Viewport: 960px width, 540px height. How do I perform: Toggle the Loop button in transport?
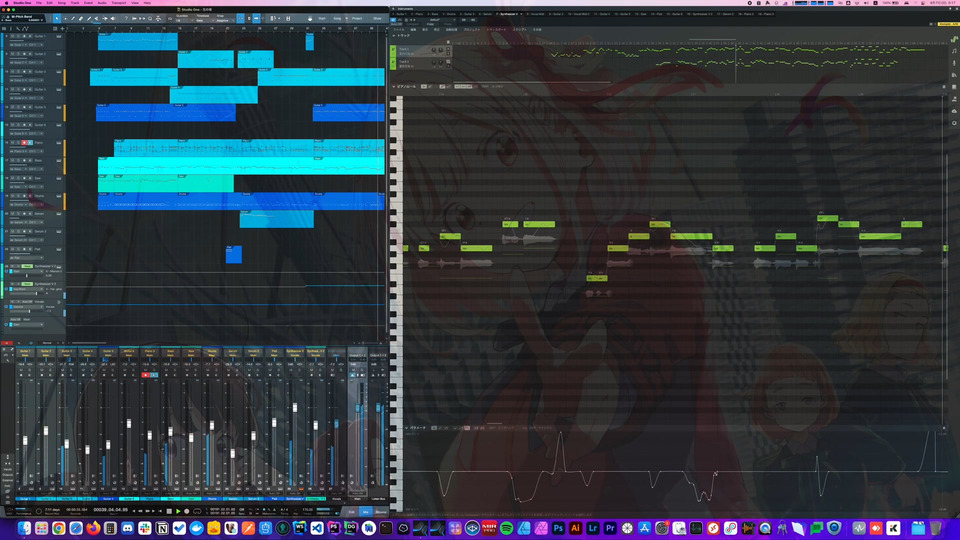[197, 511]
